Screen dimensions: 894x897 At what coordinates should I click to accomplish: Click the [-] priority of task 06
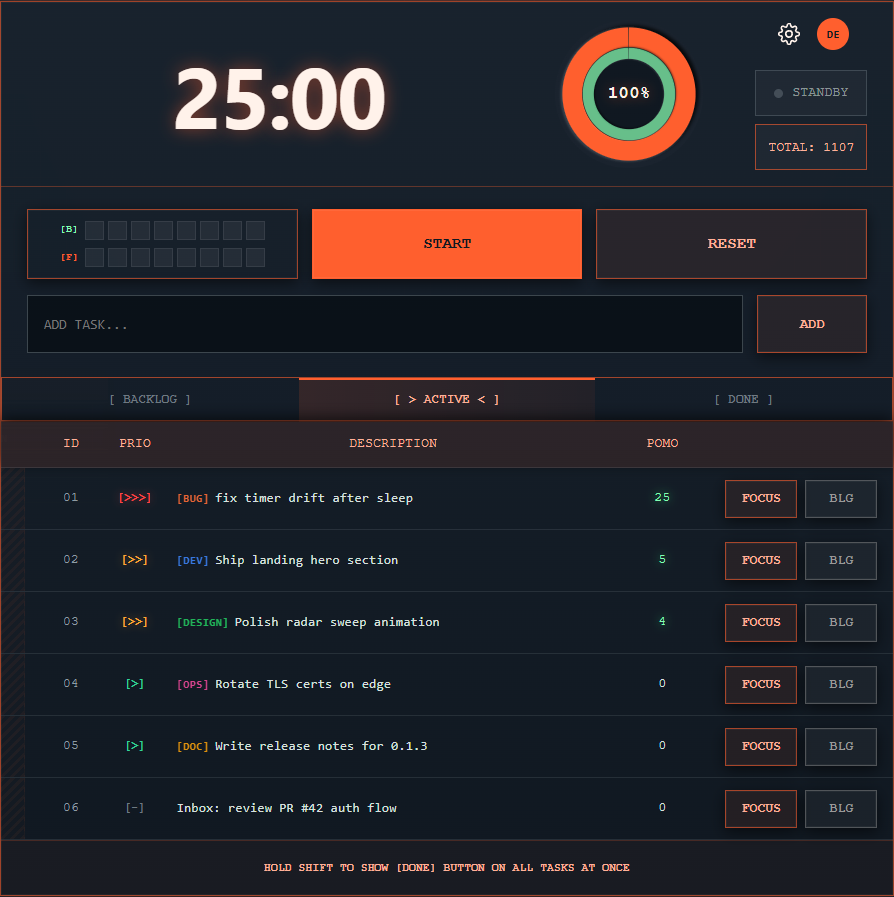coord(135,808)
